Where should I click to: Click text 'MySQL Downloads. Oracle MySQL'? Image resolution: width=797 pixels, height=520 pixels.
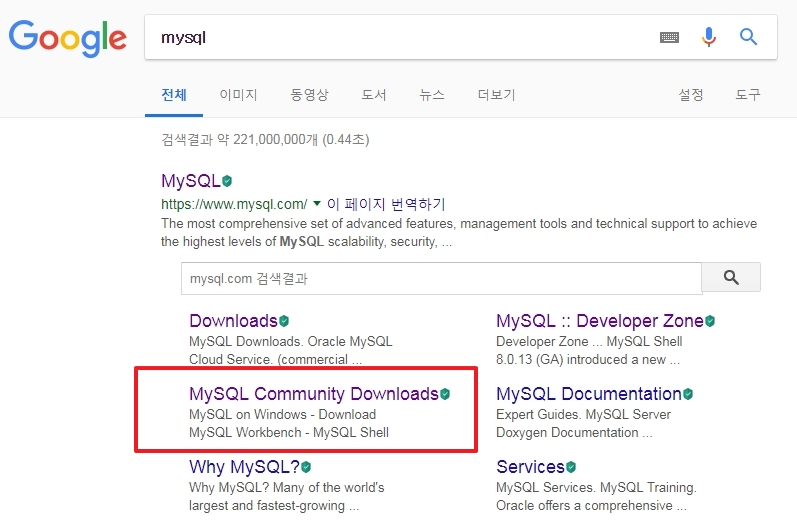click(x=291, y=341)
